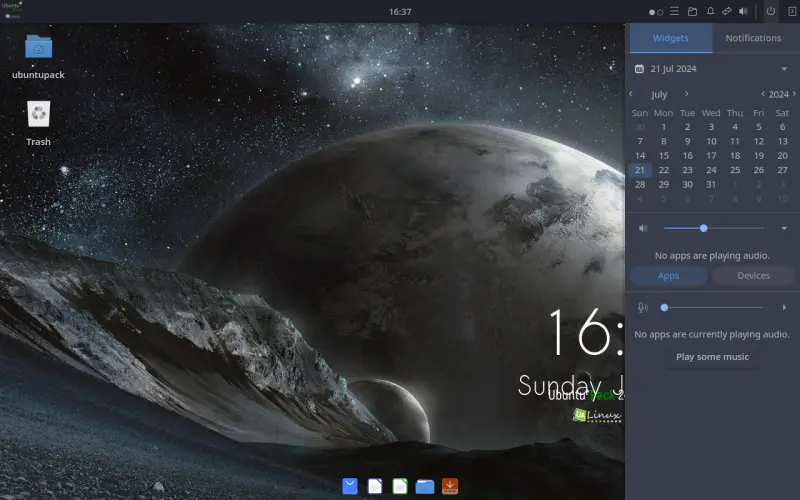This screenshot has height=500, width=800.
Task: Switch to first workspace dot indicator
Action: [x=652, y=12]
